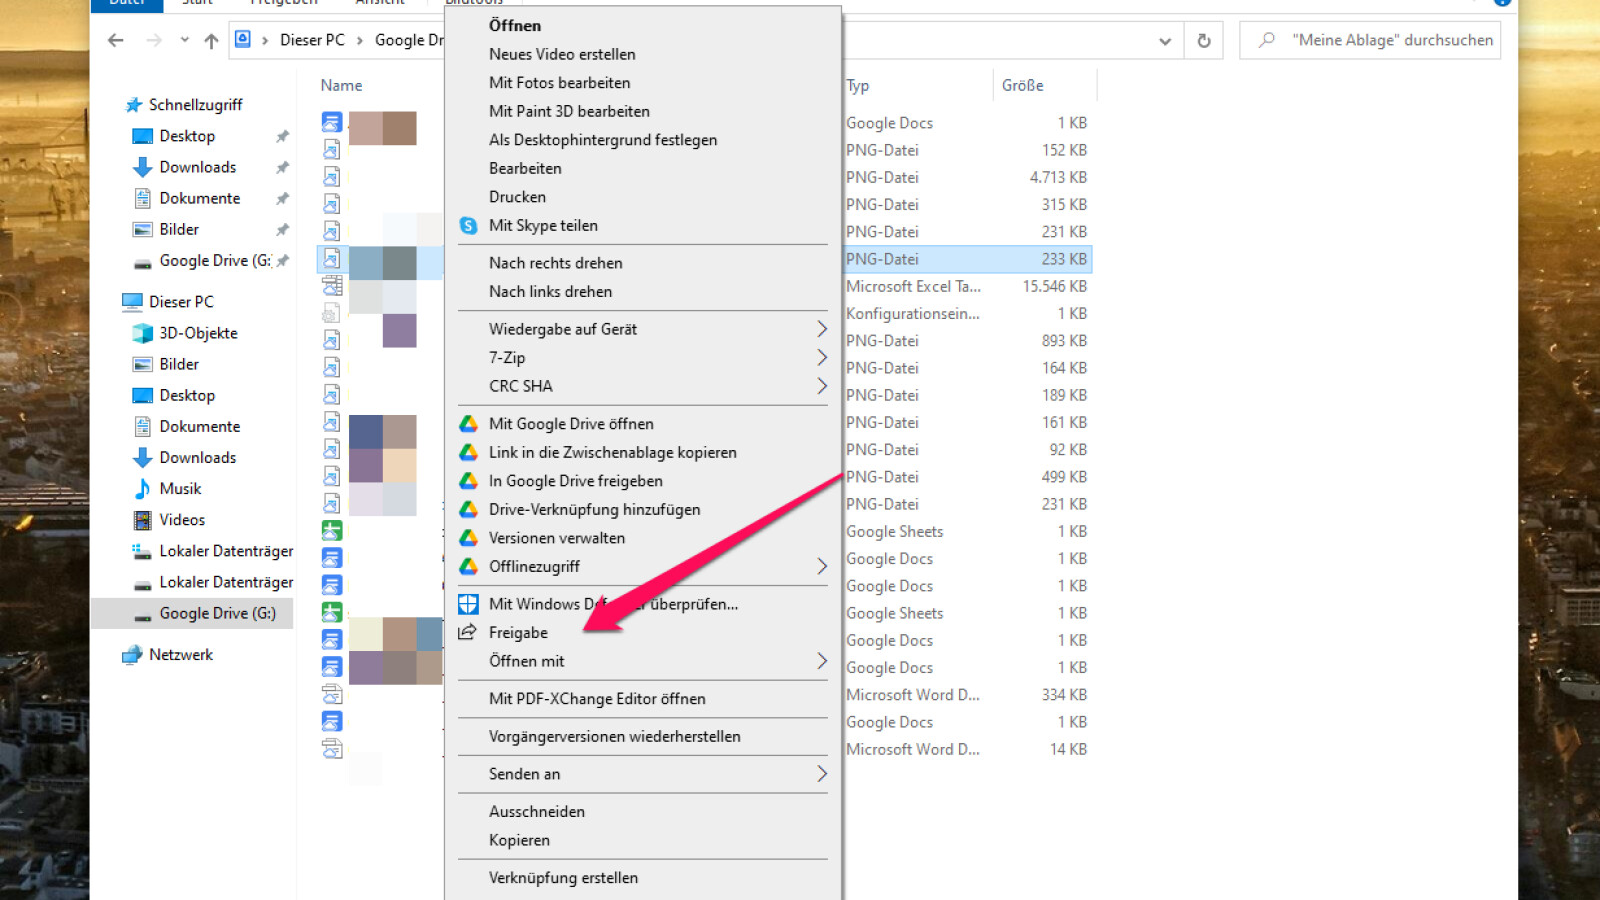Select Google Drive (G:) under Dieser PC
The height and width of the screenshot is (900, 1600).
click(217, 614)
